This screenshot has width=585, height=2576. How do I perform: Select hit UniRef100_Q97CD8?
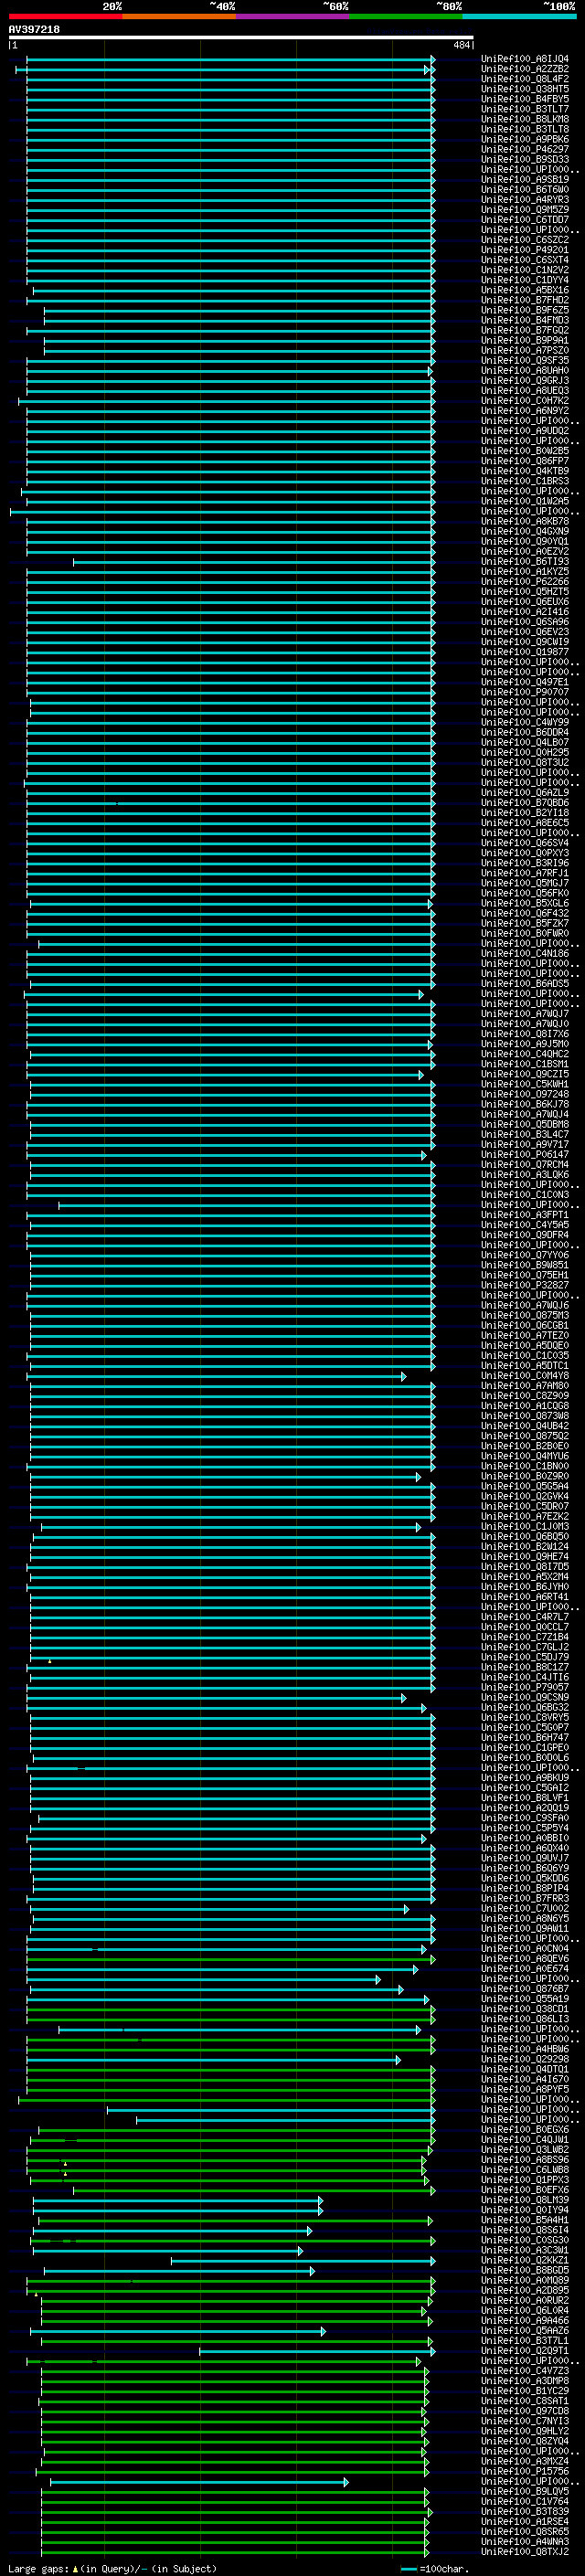[x=524, y=2410]
